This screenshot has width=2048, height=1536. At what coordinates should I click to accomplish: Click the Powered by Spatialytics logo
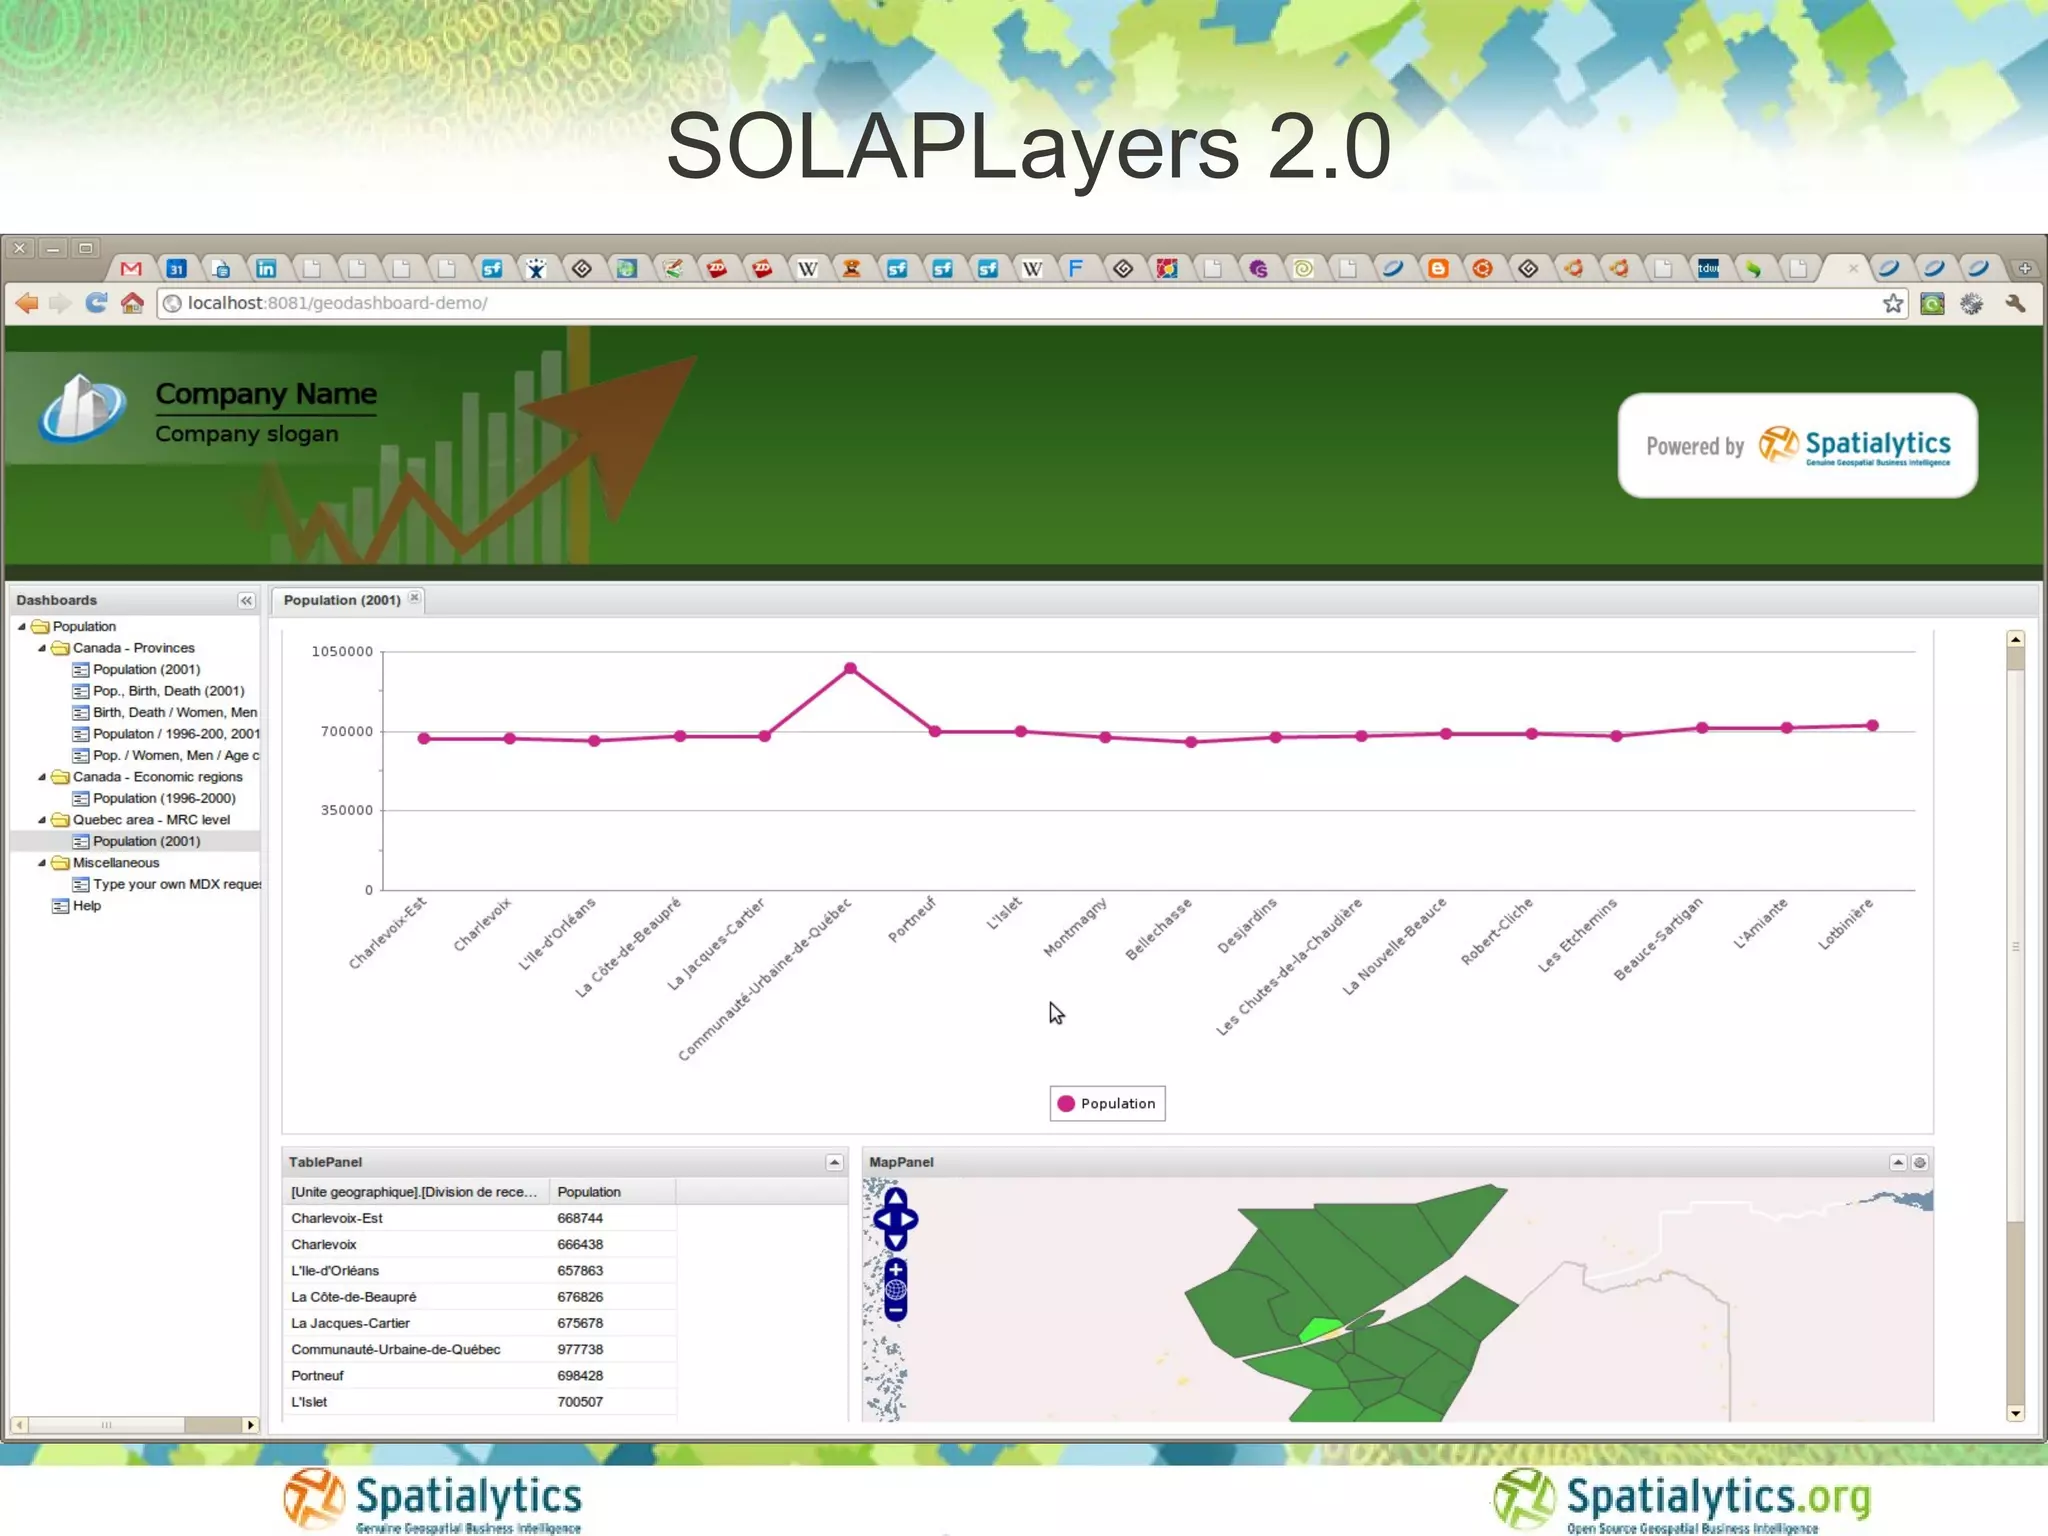click(1798, 445)
